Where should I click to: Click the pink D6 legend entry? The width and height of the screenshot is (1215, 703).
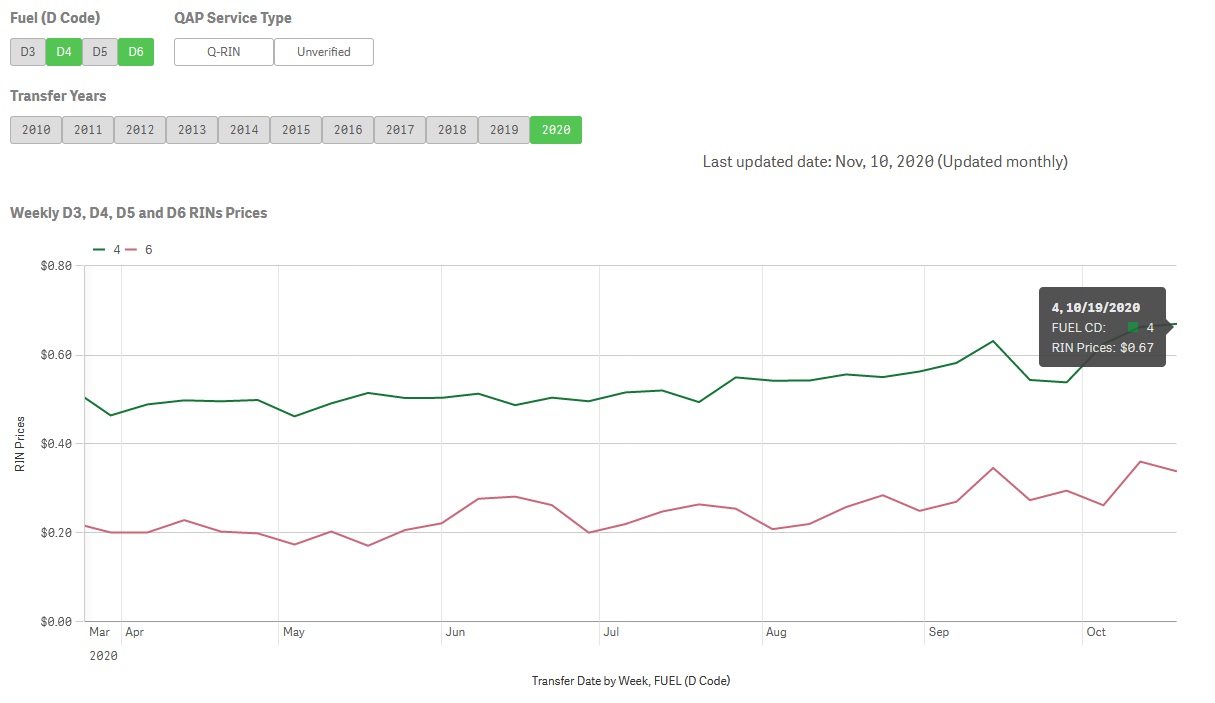140,249
